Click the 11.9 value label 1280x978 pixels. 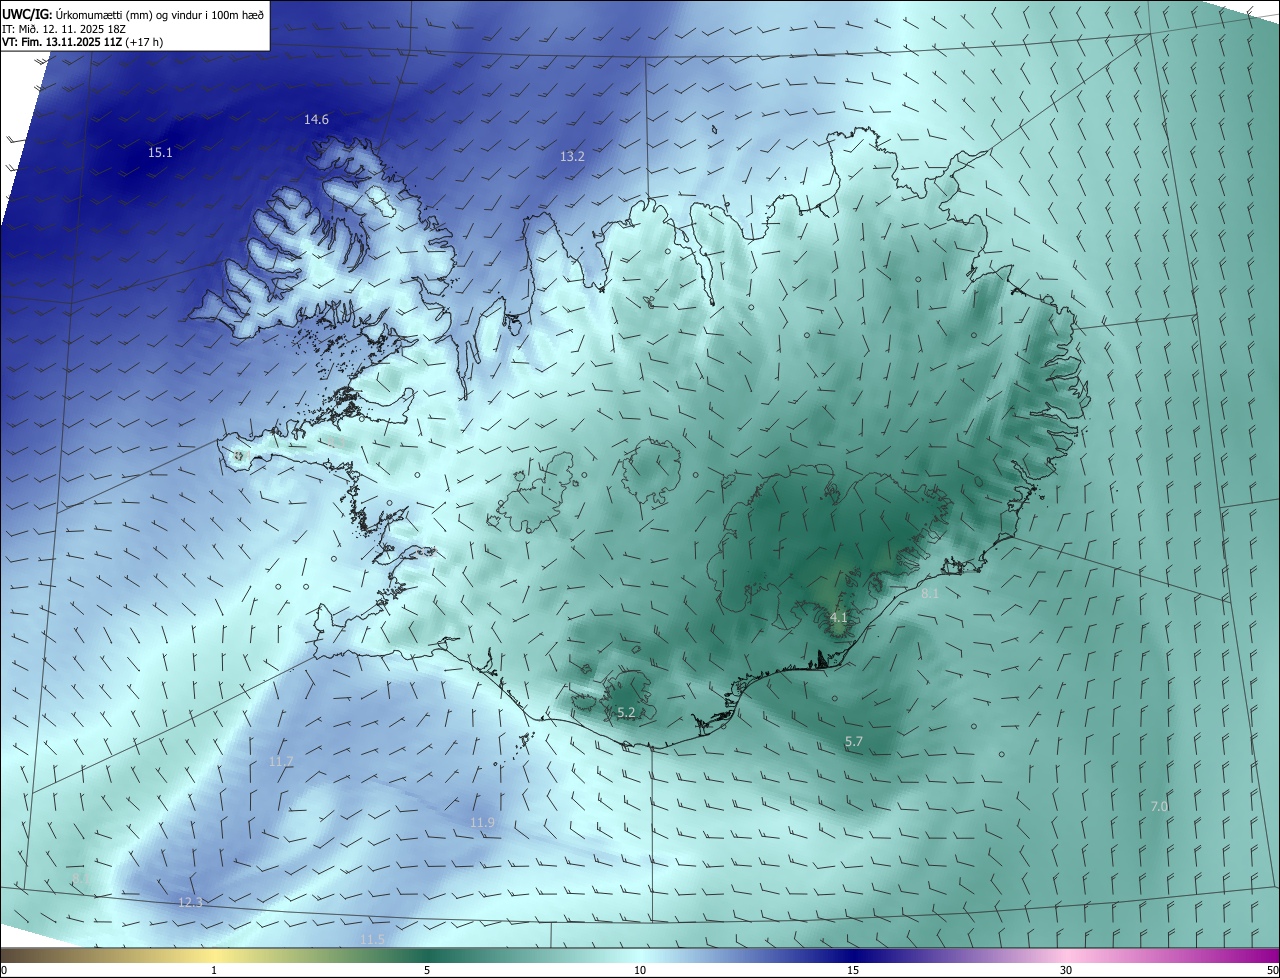pyautogui.click(x=482, y=823)
